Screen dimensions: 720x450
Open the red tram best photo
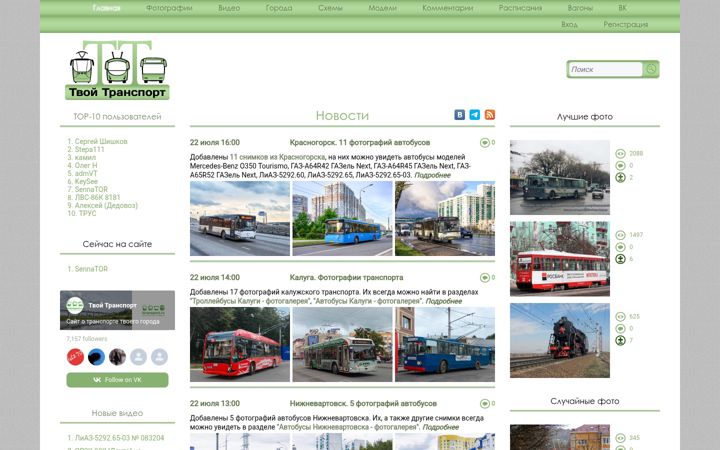coord(560,259)
